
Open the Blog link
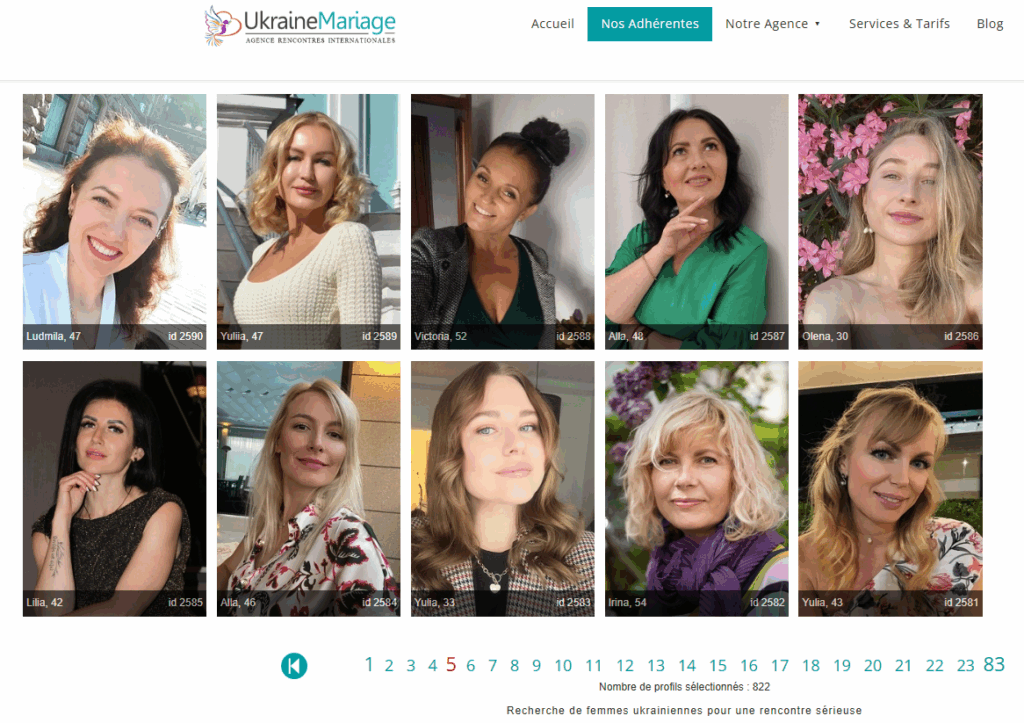tap(989, 24)
